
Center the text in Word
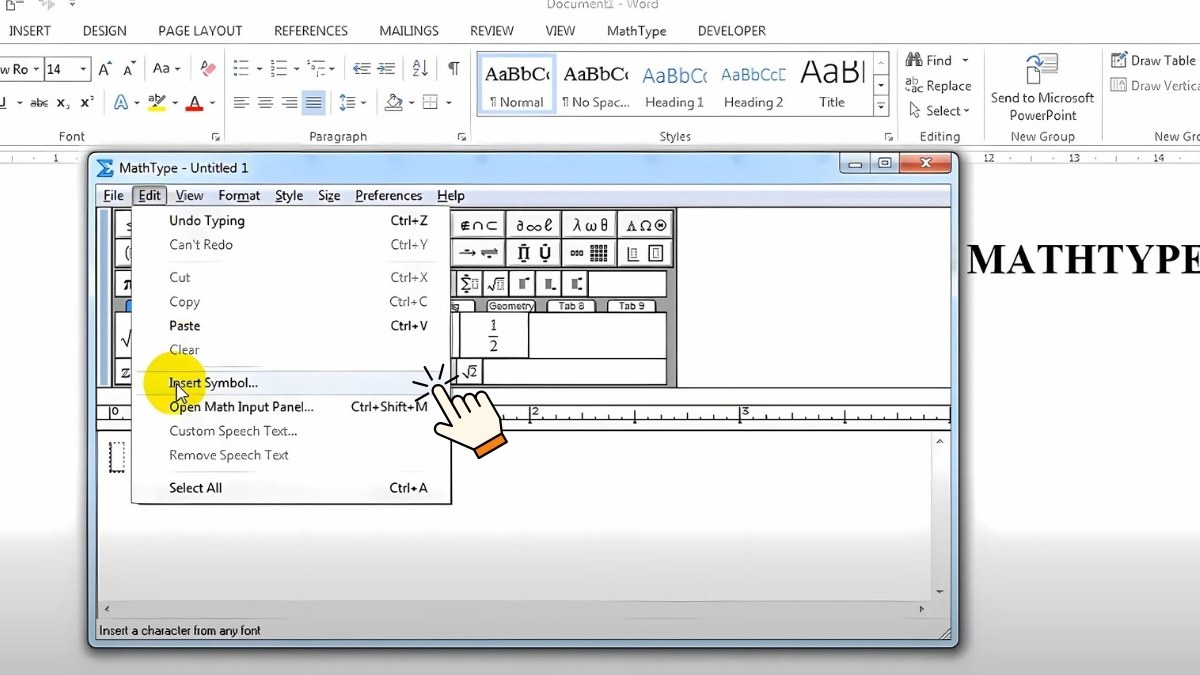pyautogui.click(x=265, y=102)
